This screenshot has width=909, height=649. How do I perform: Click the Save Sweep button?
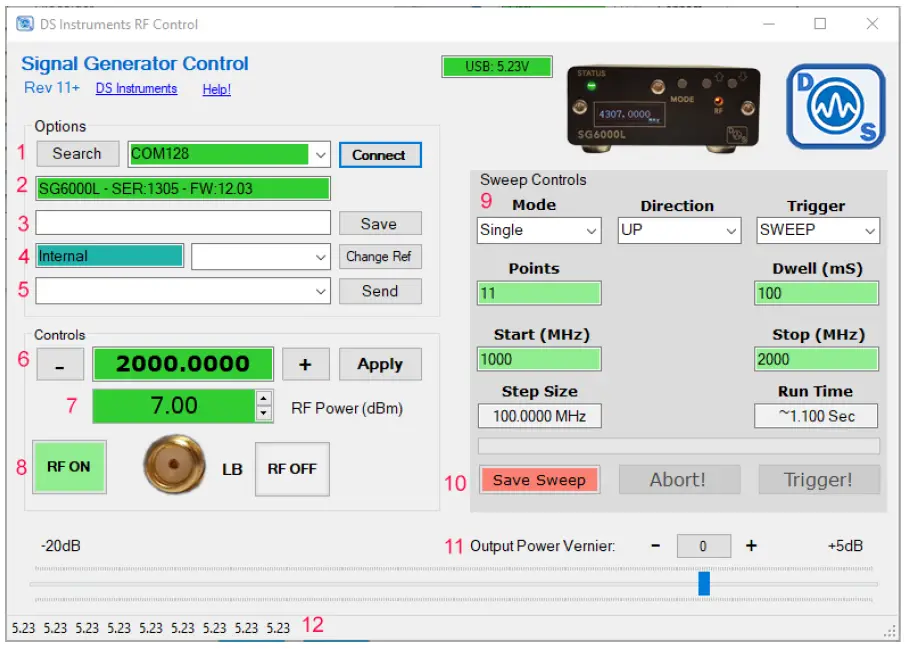(x=539, y=480)
